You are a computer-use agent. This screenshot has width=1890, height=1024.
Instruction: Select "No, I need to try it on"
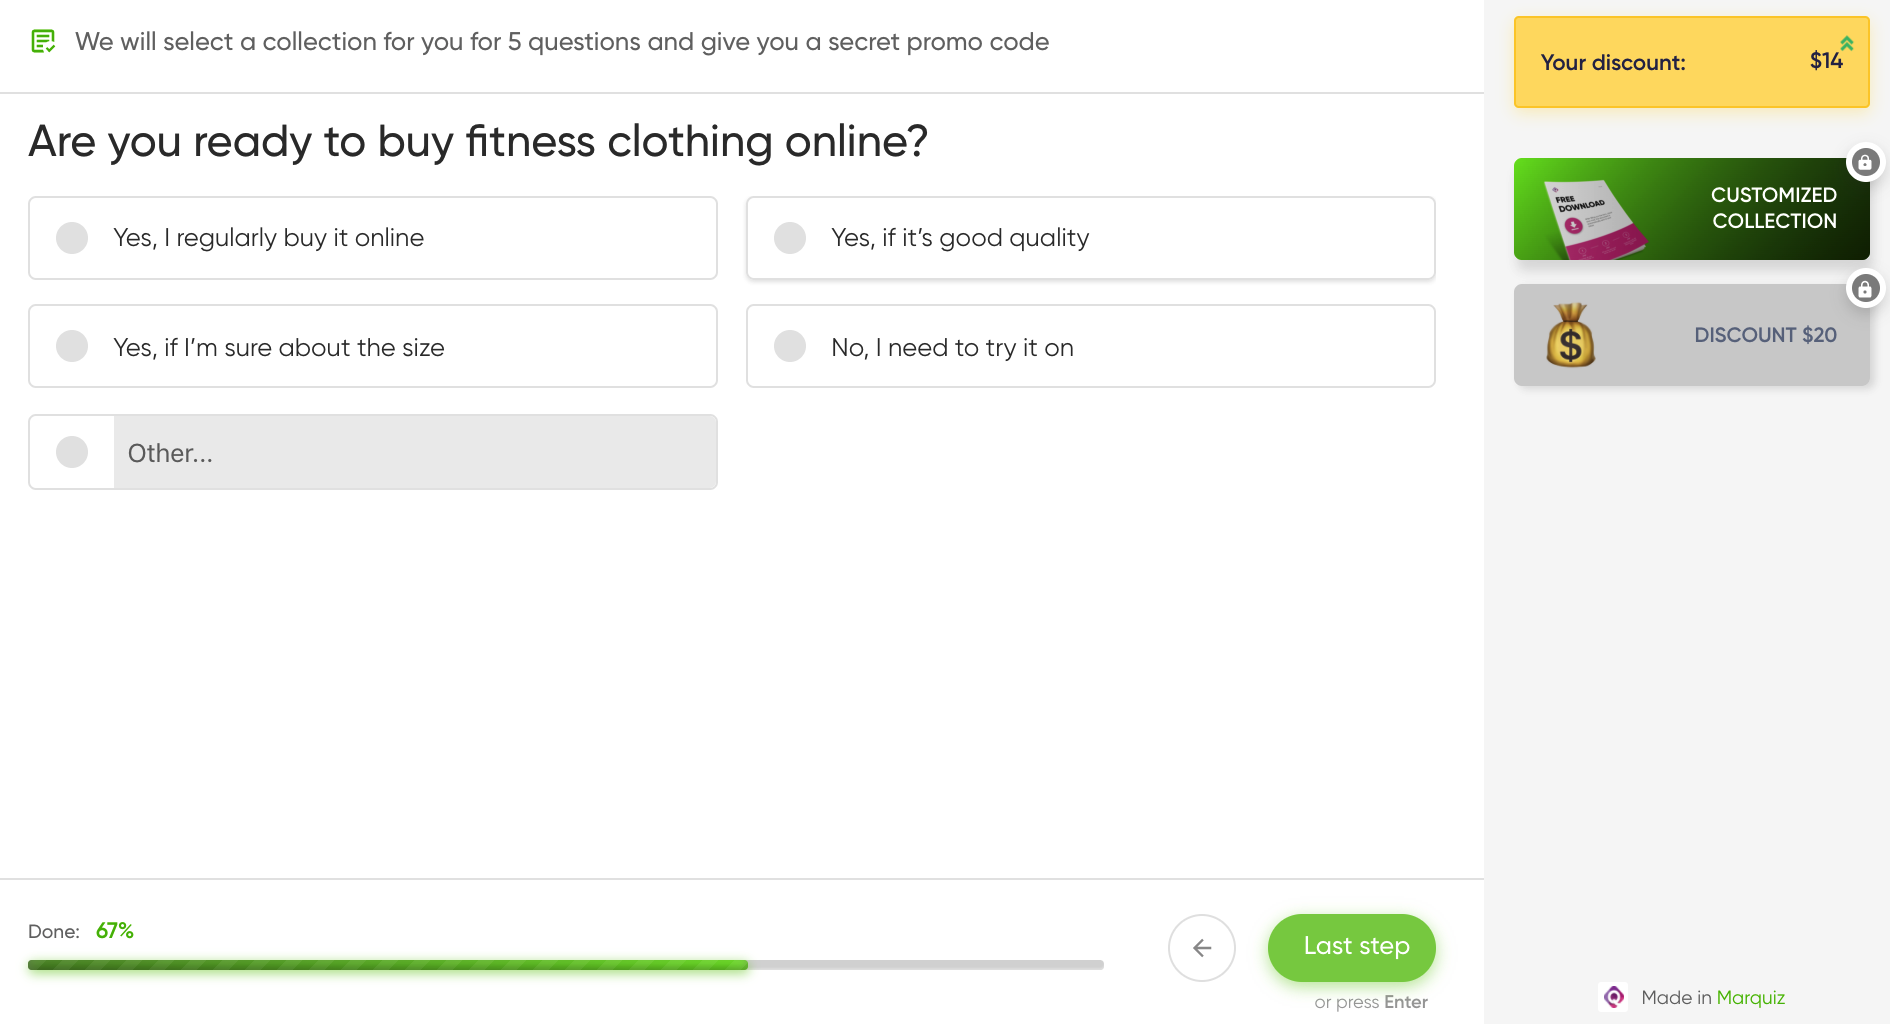[1090, 346]
